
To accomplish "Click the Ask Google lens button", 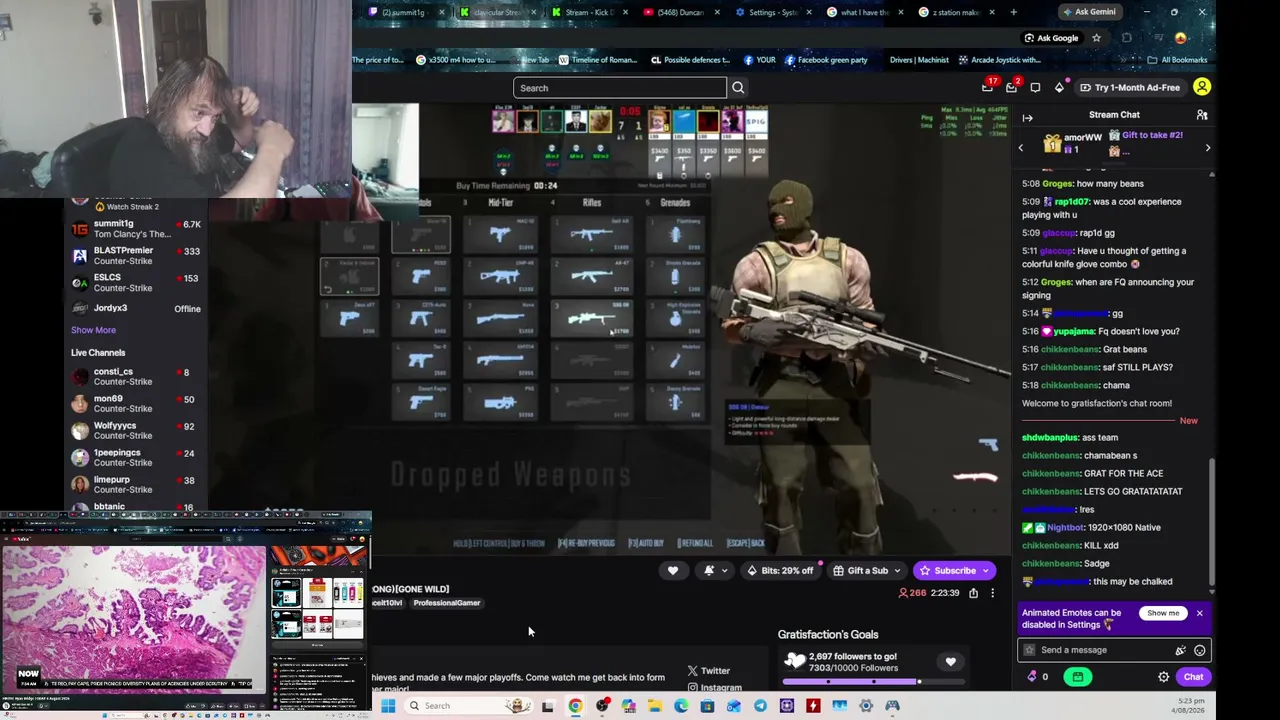I will (1051, 38).
